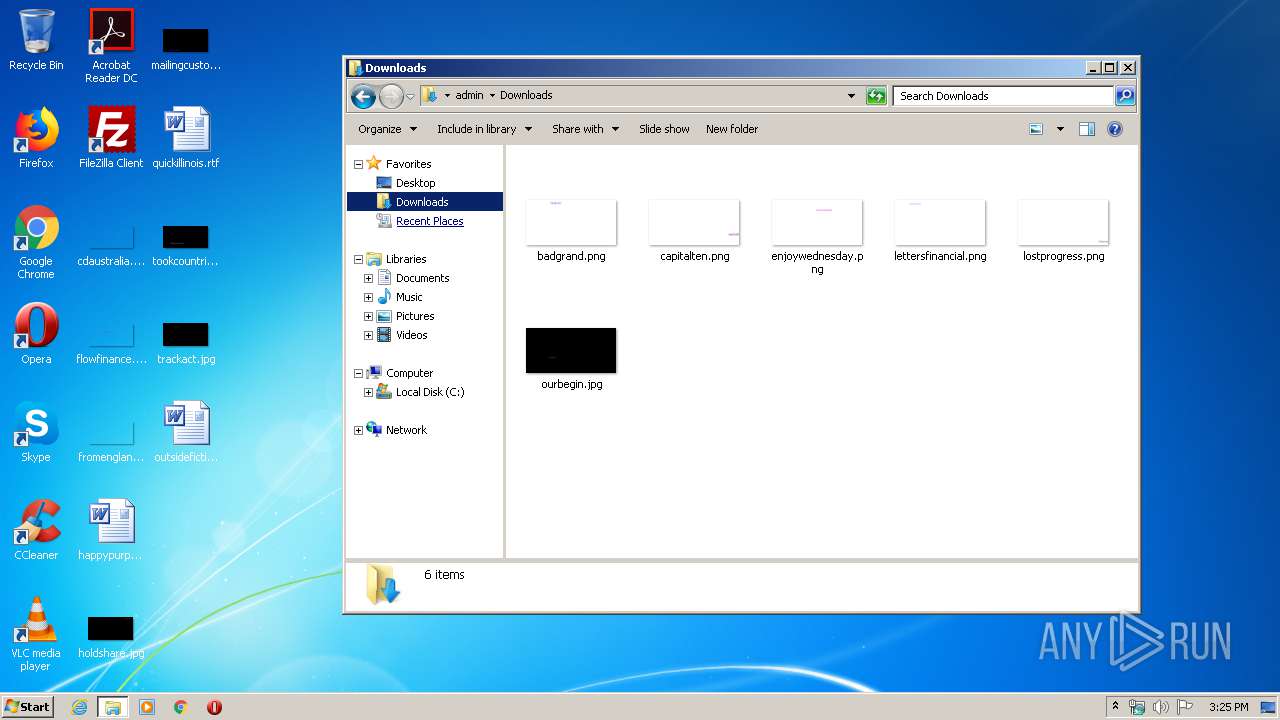Select Skype desktop icon
This screenshot has width=1280, height=720.
click(36, 432)
